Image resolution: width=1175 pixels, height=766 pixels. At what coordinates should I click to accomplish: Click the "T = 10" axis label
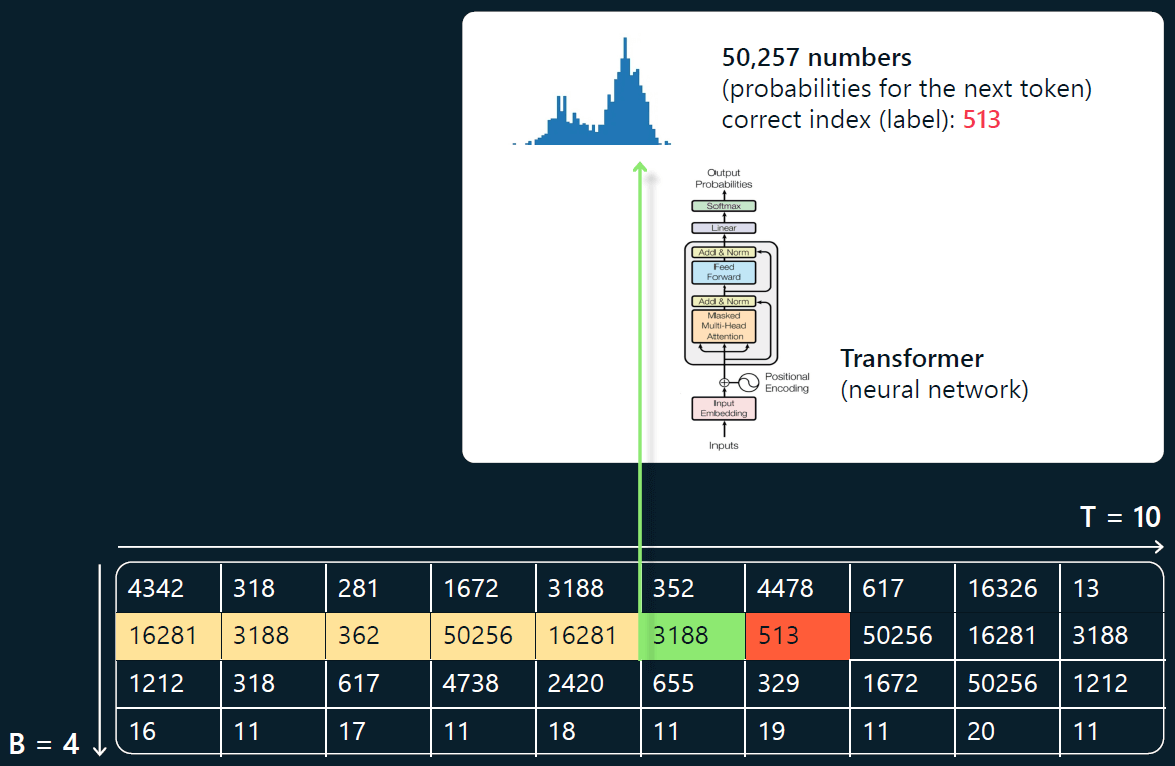pos(1120,517)
